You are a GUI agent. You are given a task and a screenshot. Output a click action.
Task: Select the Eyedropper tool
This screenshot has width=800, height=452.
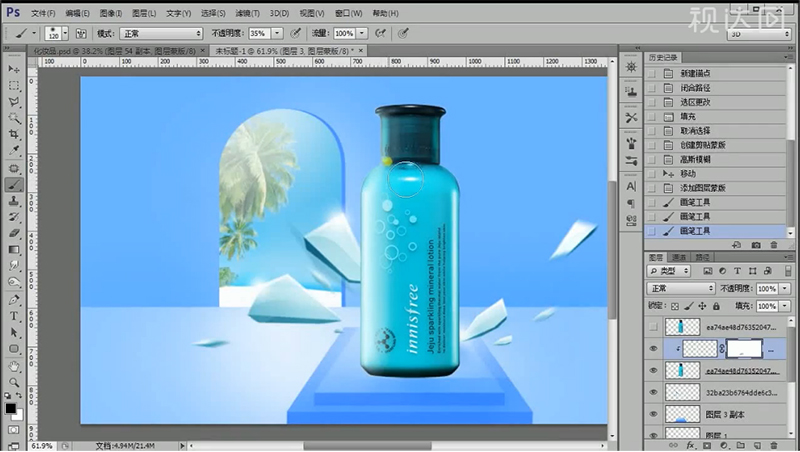(14, 150)
